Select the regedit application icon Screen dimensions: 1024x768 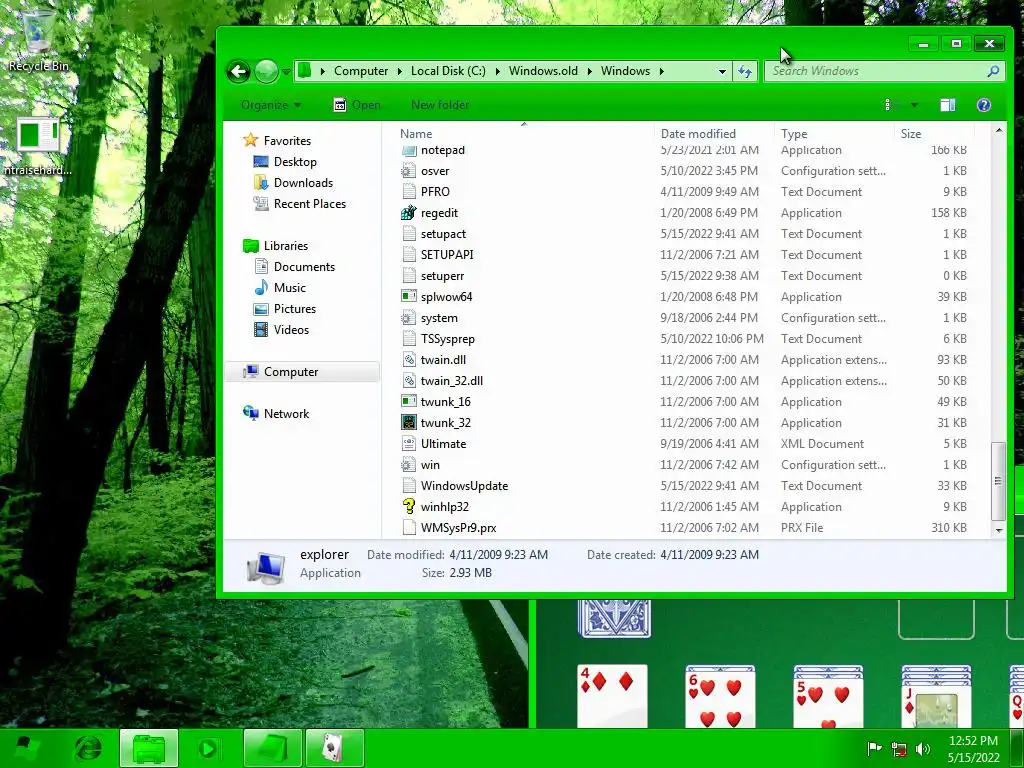[x=409, y=213]
